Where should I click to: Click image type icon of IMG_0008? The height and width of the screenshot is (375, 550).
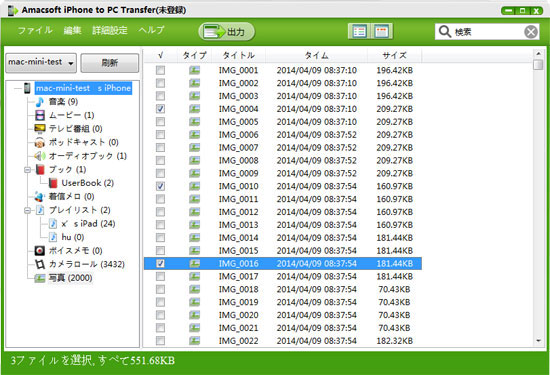(x=194, y=160)
